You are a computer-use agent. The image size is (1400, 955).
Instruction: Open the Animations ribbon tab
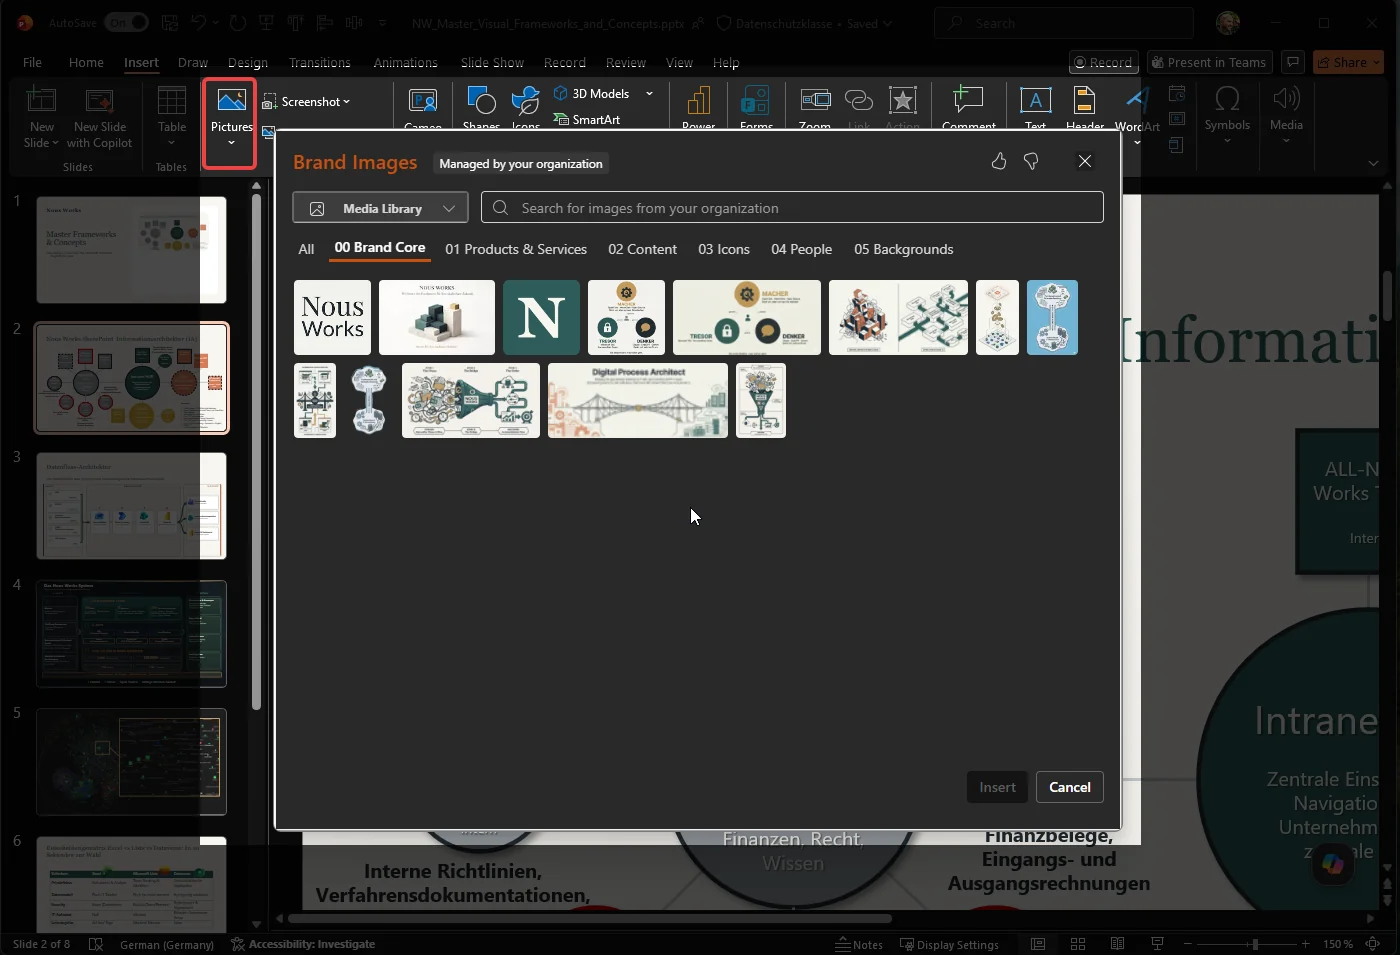pyautogui.click(x=405, y=62)
